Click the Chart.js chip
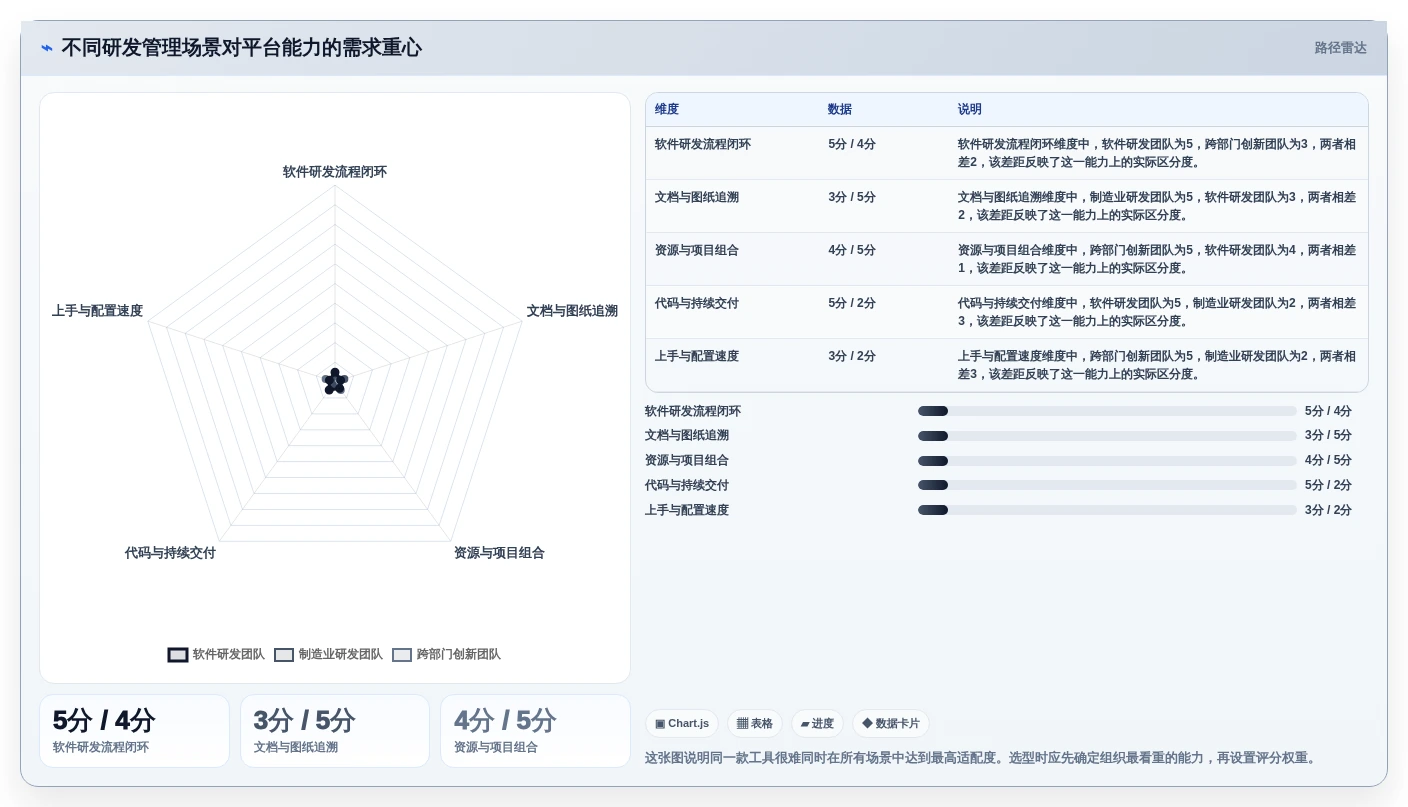Image resolution: width=1408 pixels, height=807 pixels. 682,723
